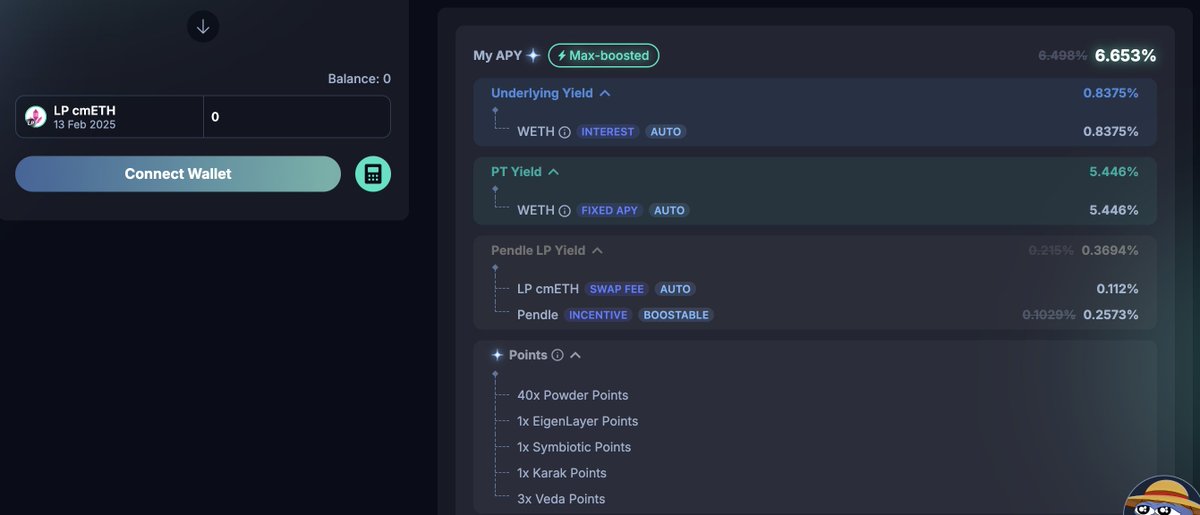This screenshot has width=1200, height=515.
Task: Click the crossed-out 6.498% APY value
Action: tap(1063, 56)
